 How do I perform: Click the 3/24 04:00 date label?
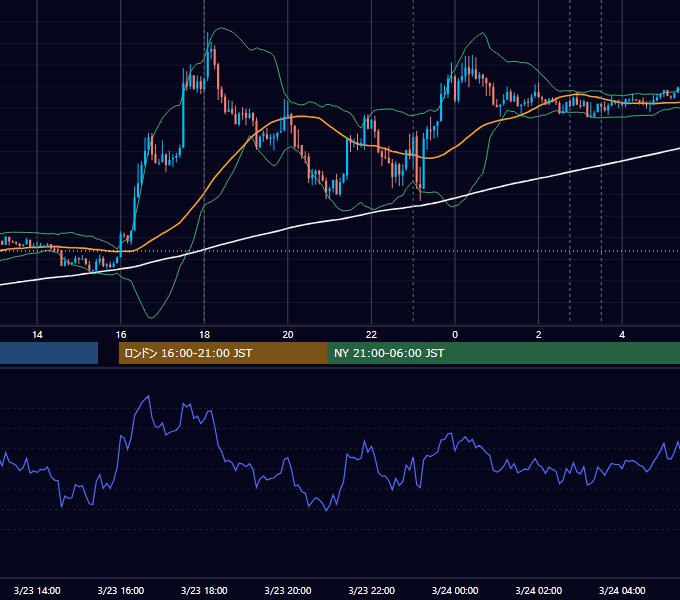click(622, 590)
